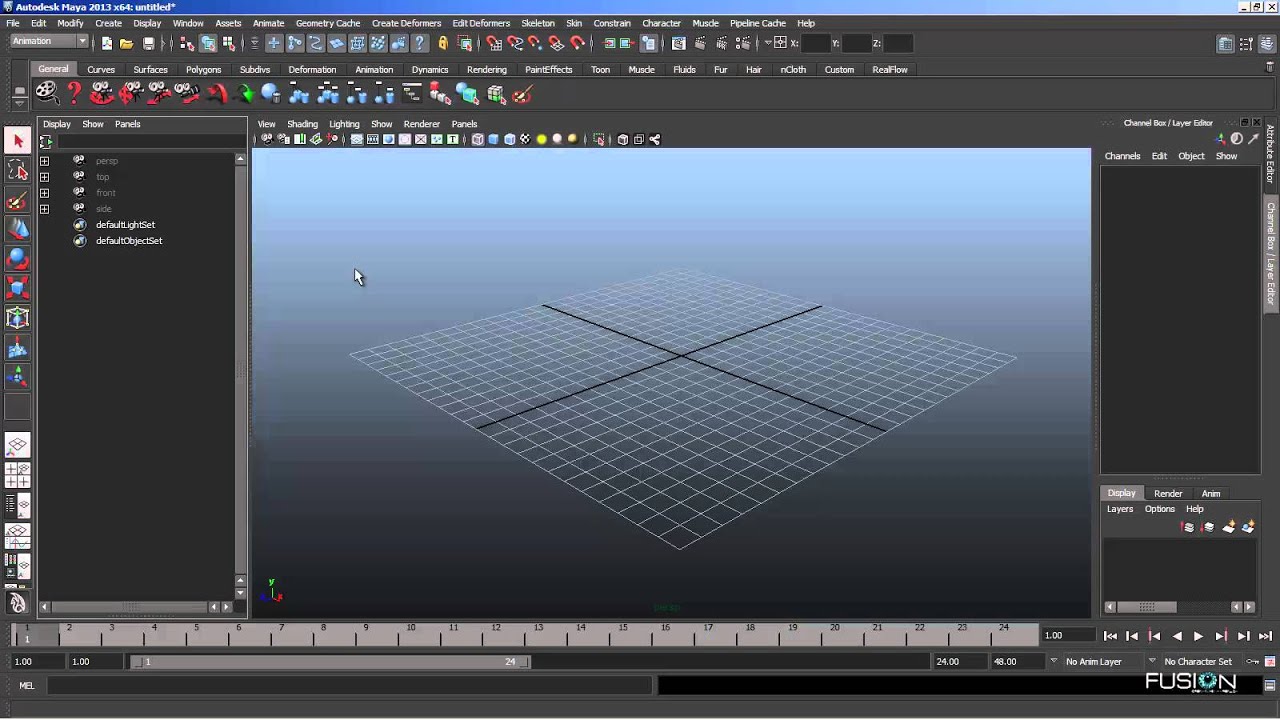Click the paint brush shelf icon
The height and width of the screenshot is (720, 1280).
pos(522,94)
